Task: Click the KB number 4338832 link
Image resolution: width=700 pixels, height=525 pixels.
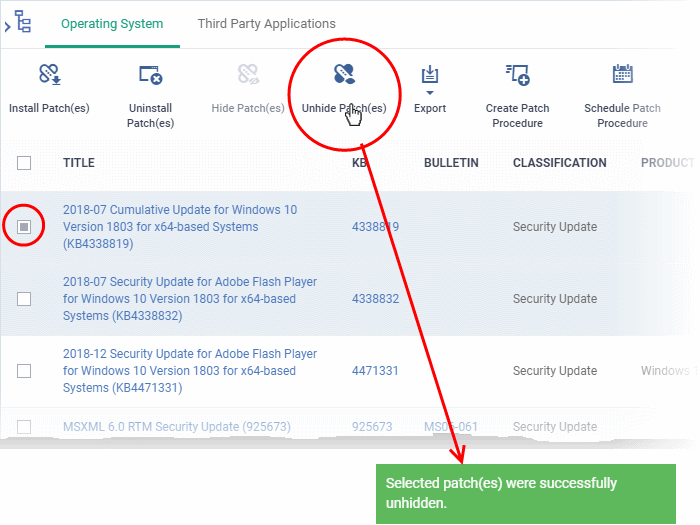Action: [375, 299]
